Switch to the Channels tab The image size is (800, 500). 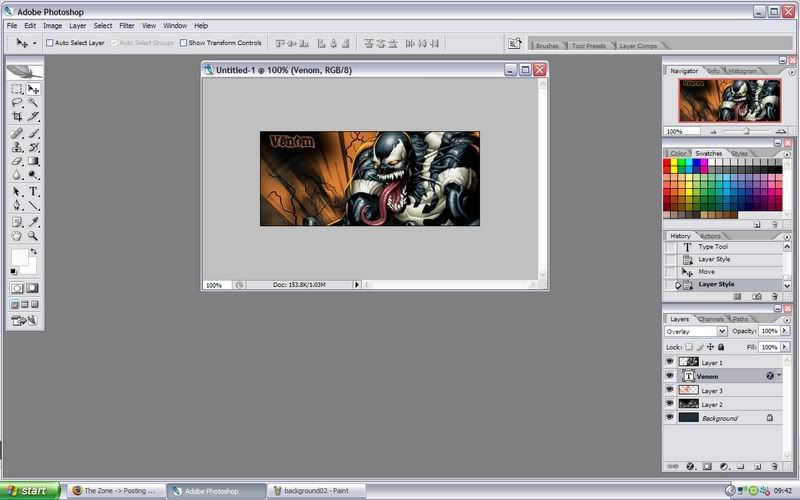[711, 319]
